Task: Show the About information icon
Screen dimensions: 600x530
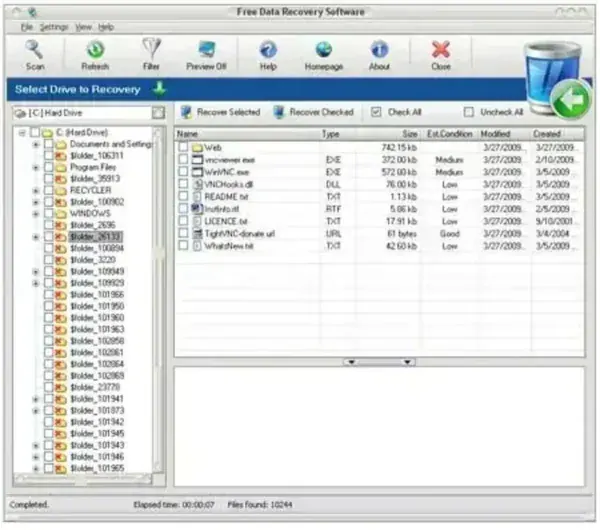Action: pos(379,49)
